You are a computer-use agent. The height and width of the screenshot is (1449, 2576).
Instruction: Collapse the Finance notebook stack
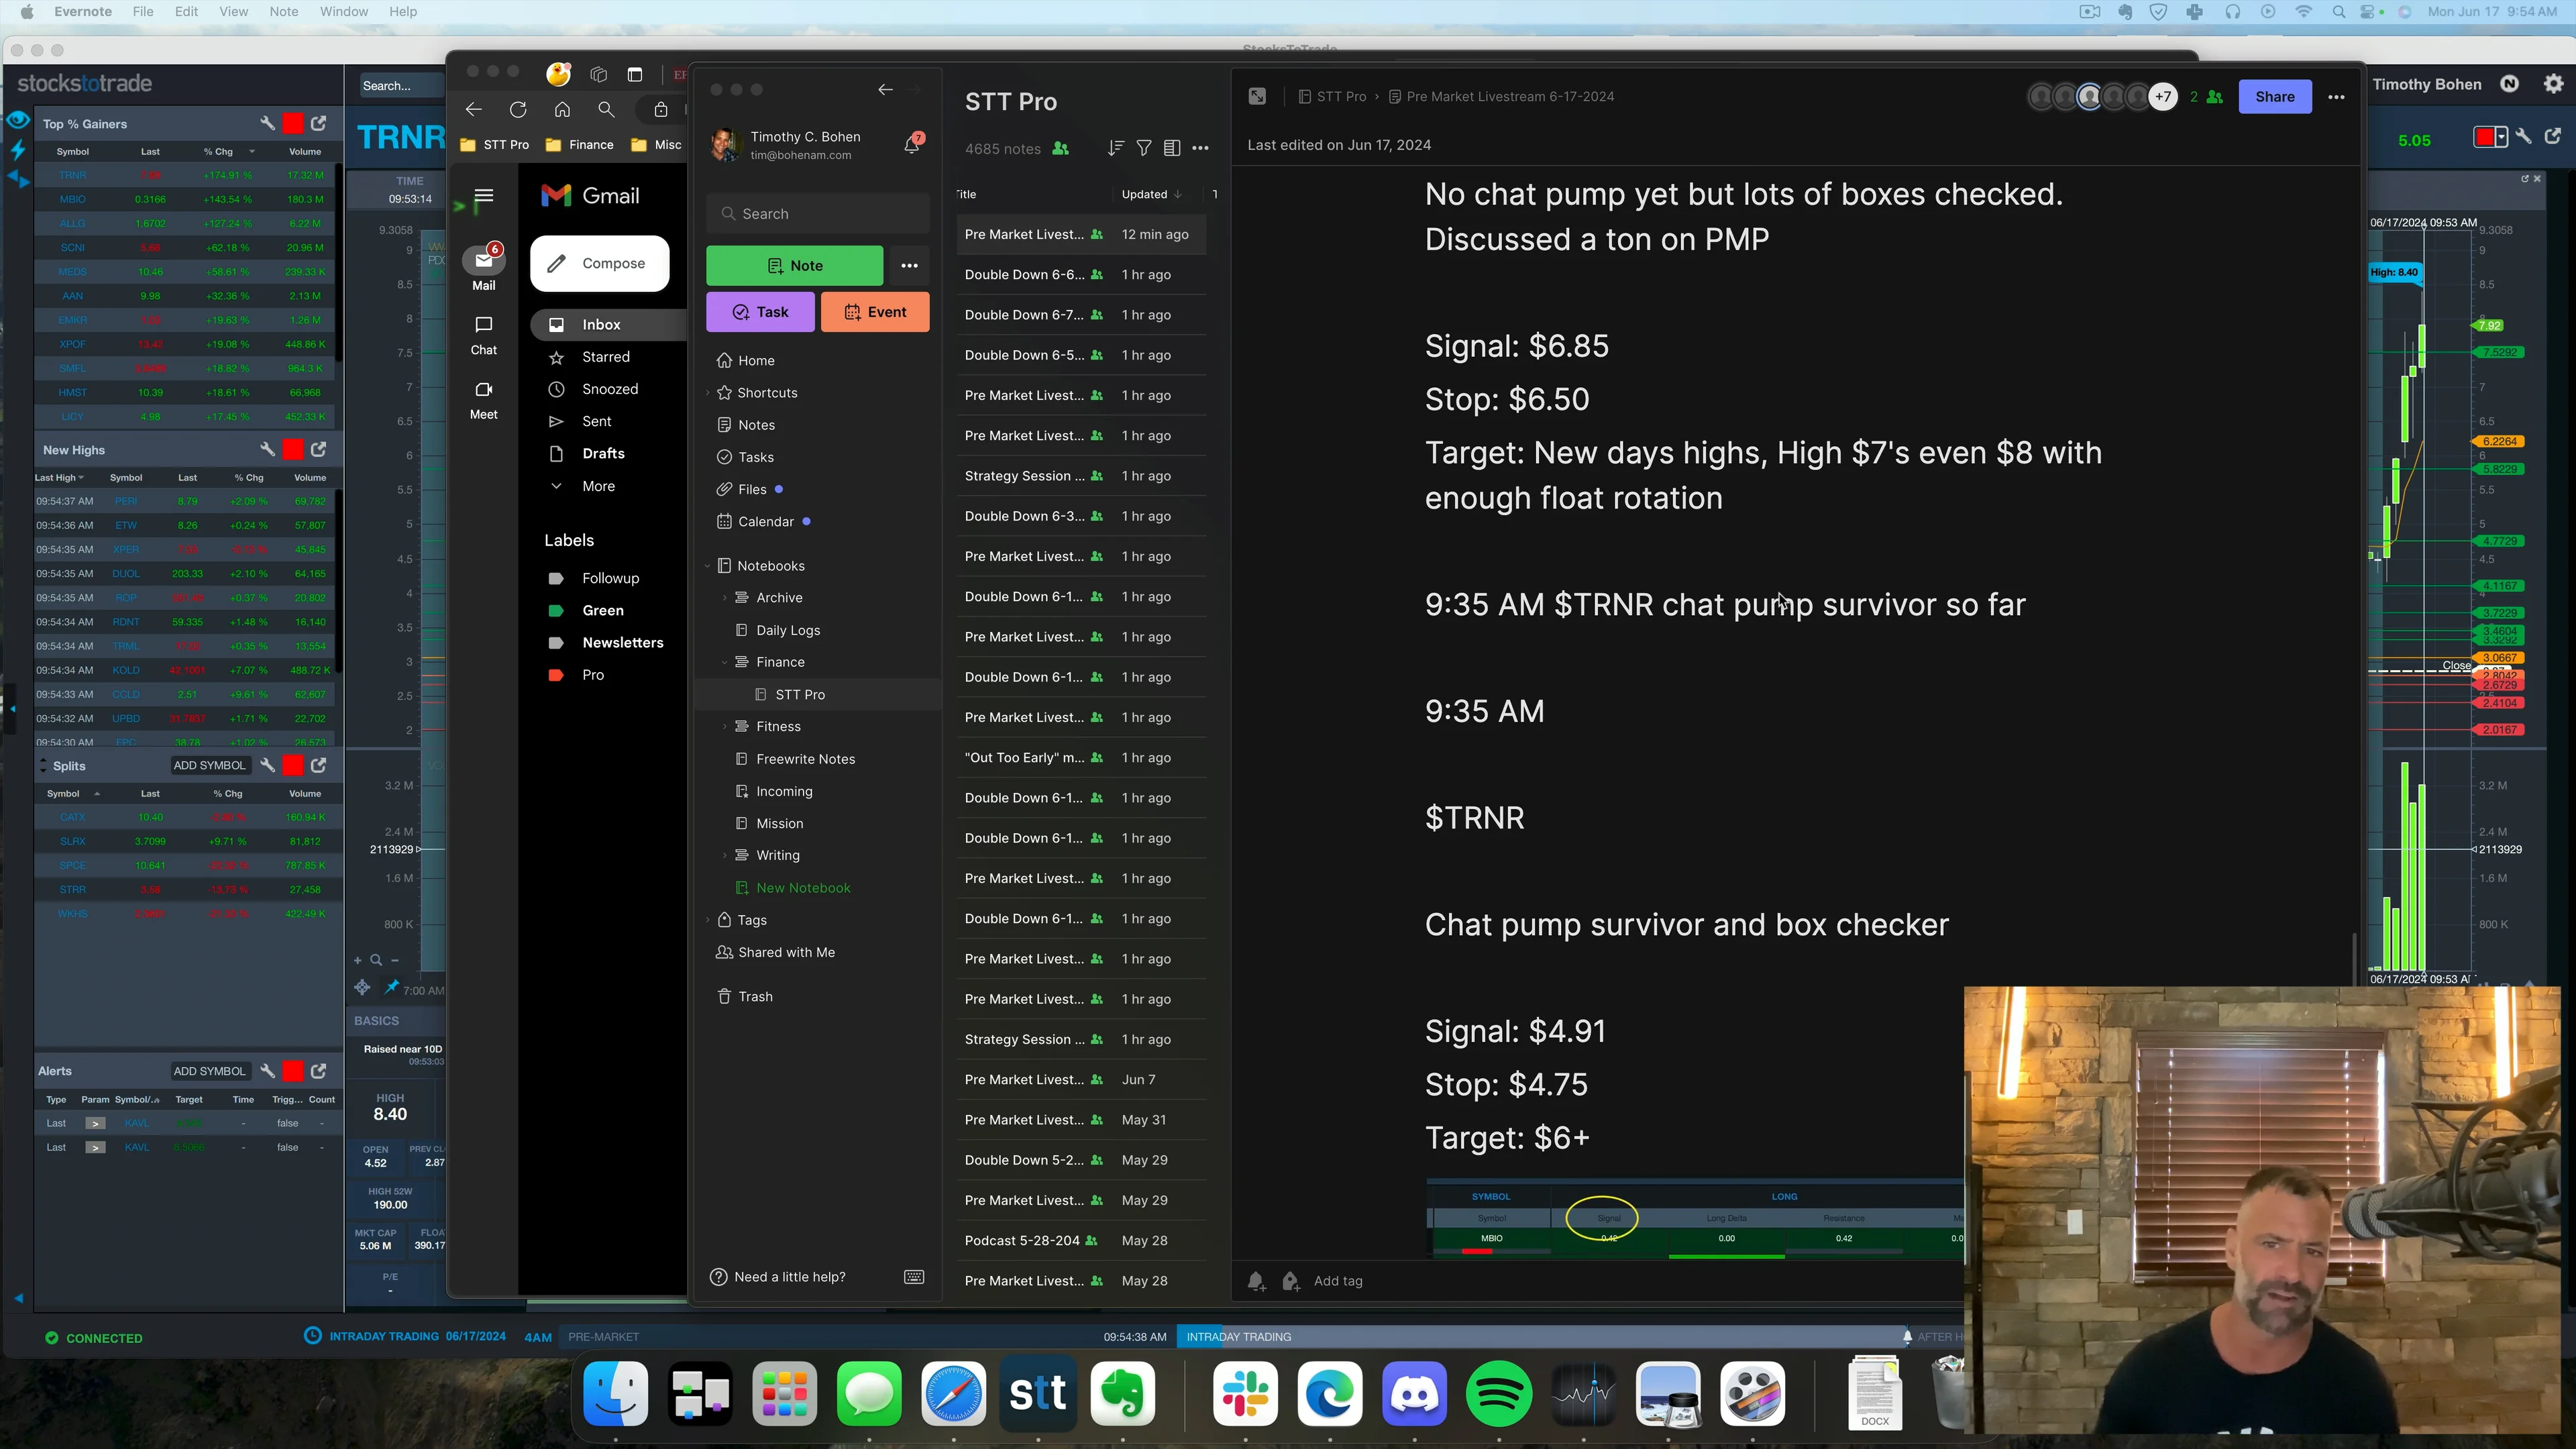pyautogui.click(x=725, y=662)
